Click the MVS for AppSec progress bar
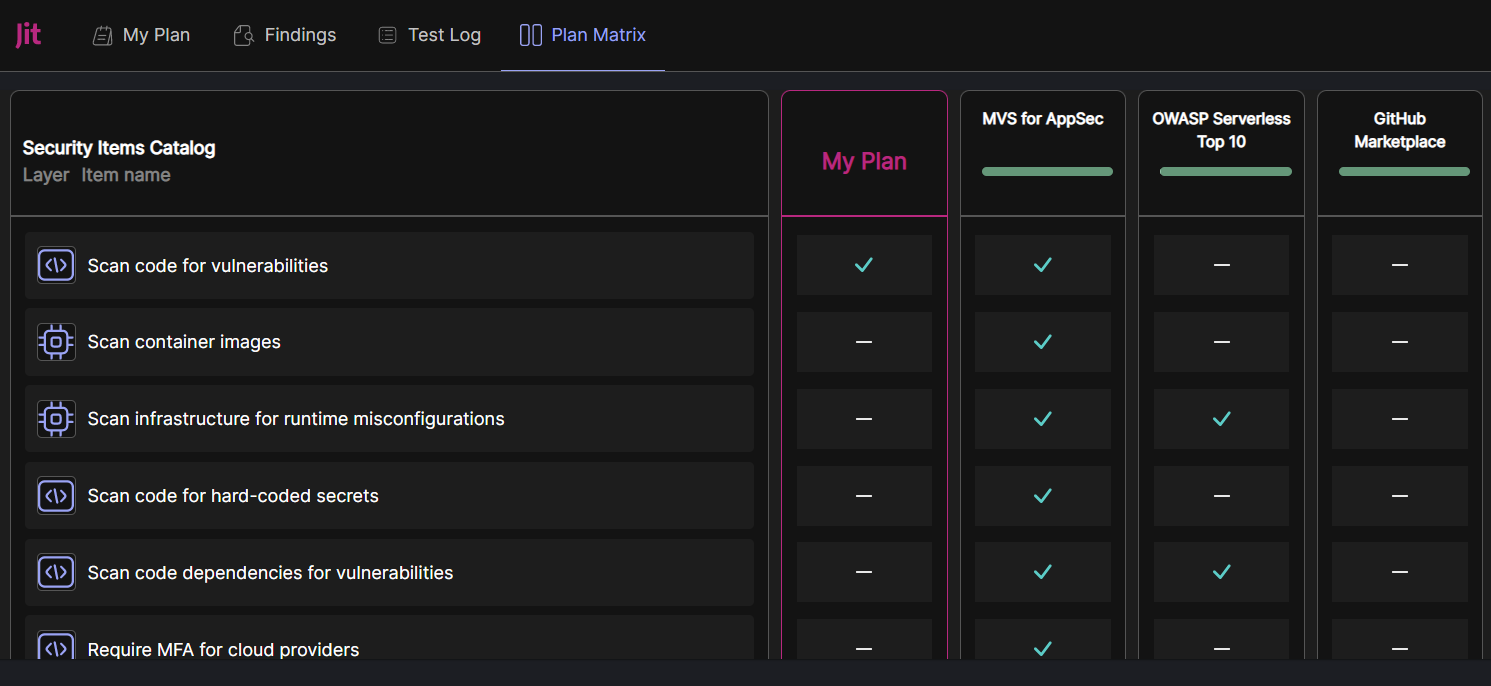 point(1047,171)
